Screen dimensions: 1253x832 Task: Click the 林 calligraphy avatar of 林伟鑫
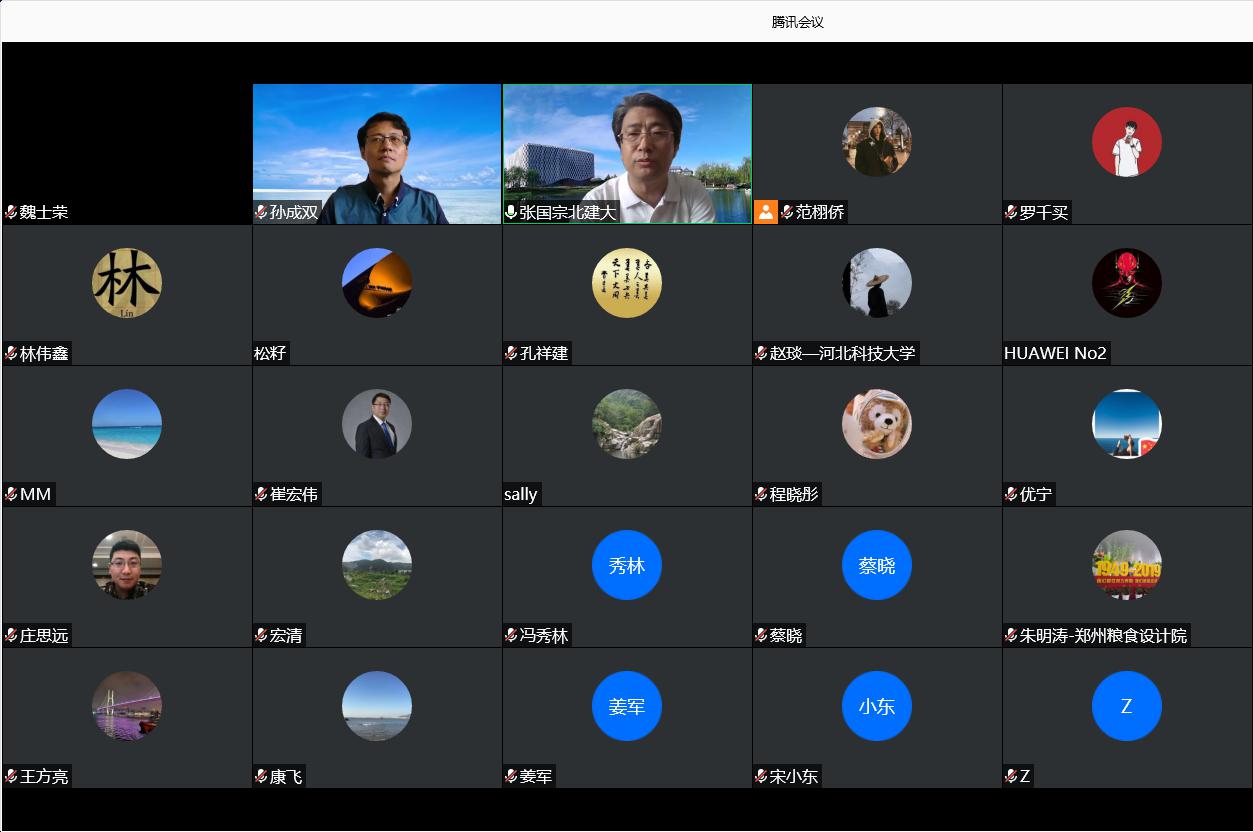point(127,283)
